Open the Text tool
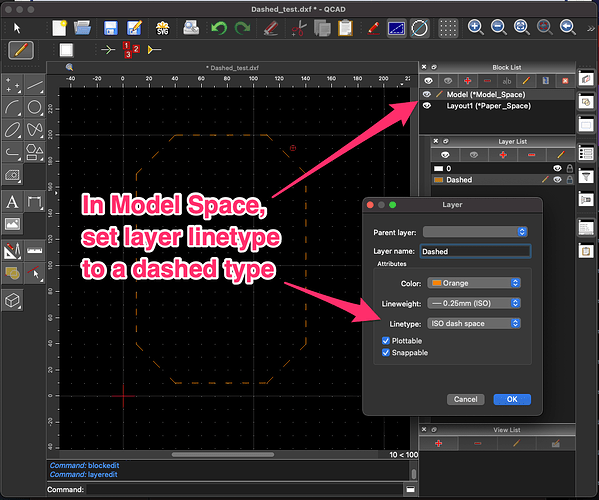Screen dimensions: 599x500 click(x=12, y=202)
